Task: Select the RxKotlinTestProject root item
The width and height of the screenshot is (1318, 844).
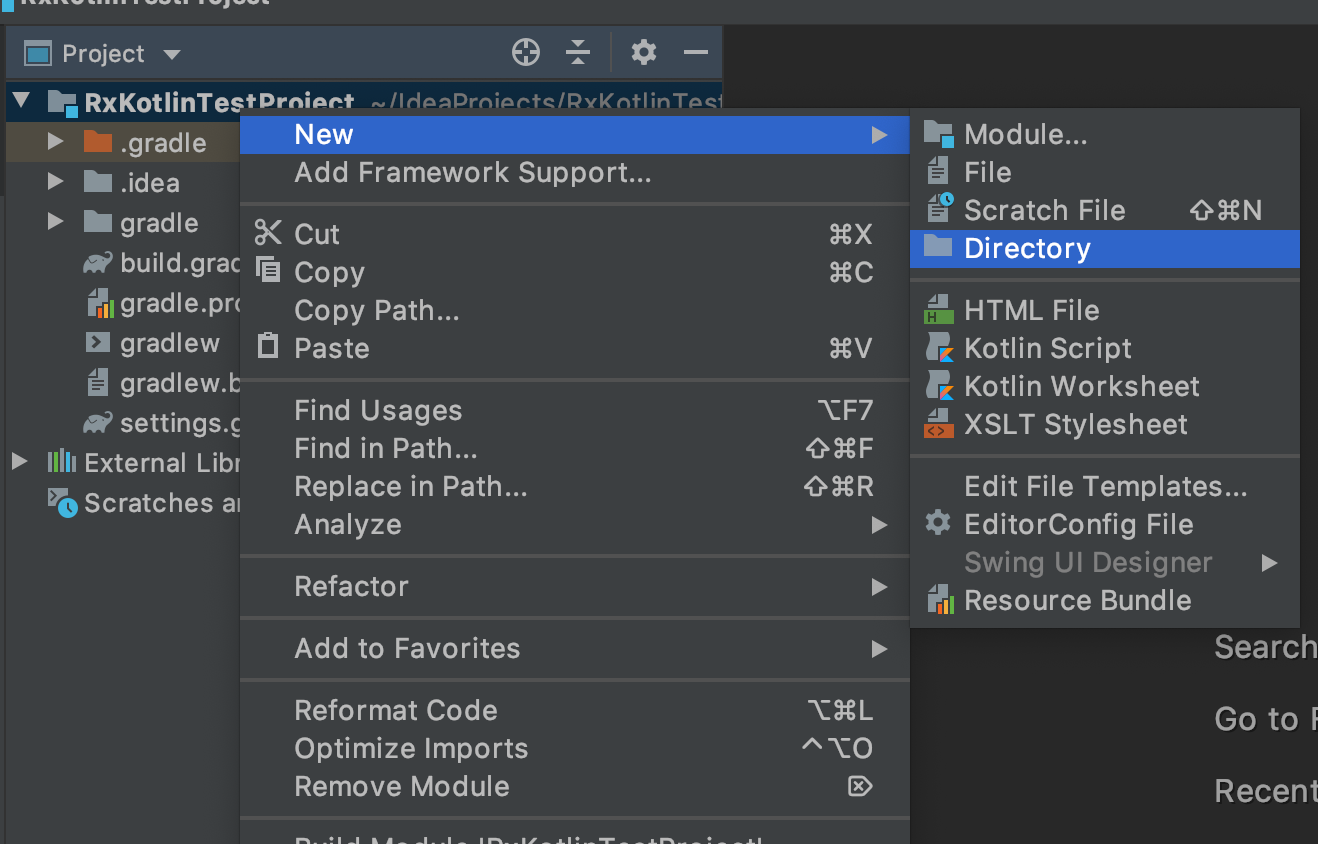Action: coord(364,102)
